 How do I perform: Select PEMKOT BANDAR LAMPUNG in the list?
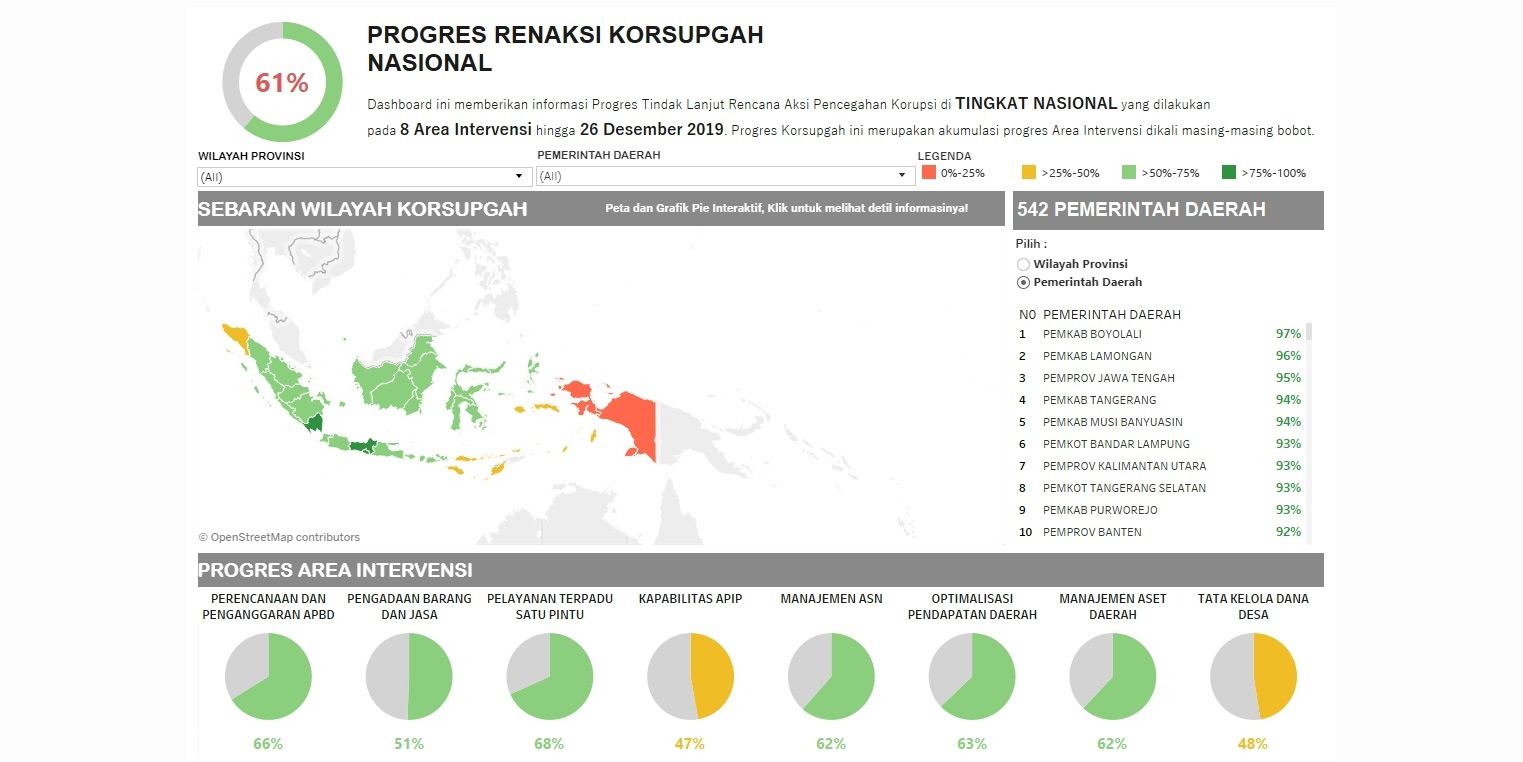pos(1116,444)
